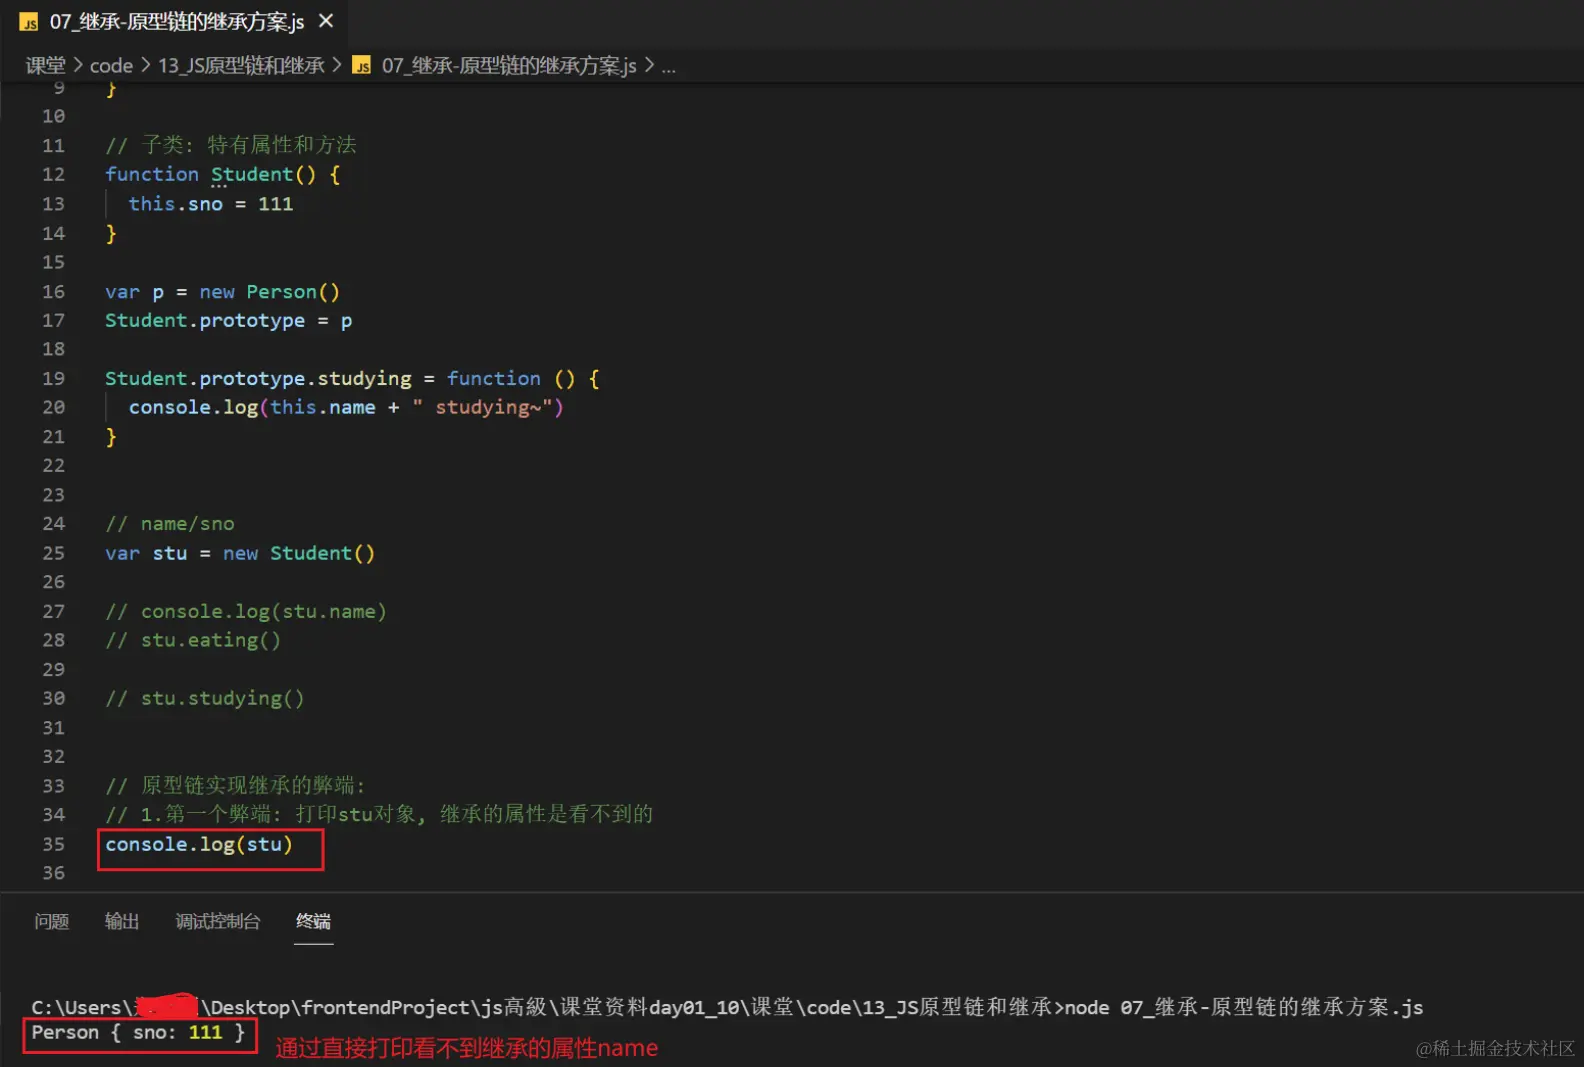Click the comment "// name/sno"
The width and height of the screenshot is (1584, 1067).
170,524
